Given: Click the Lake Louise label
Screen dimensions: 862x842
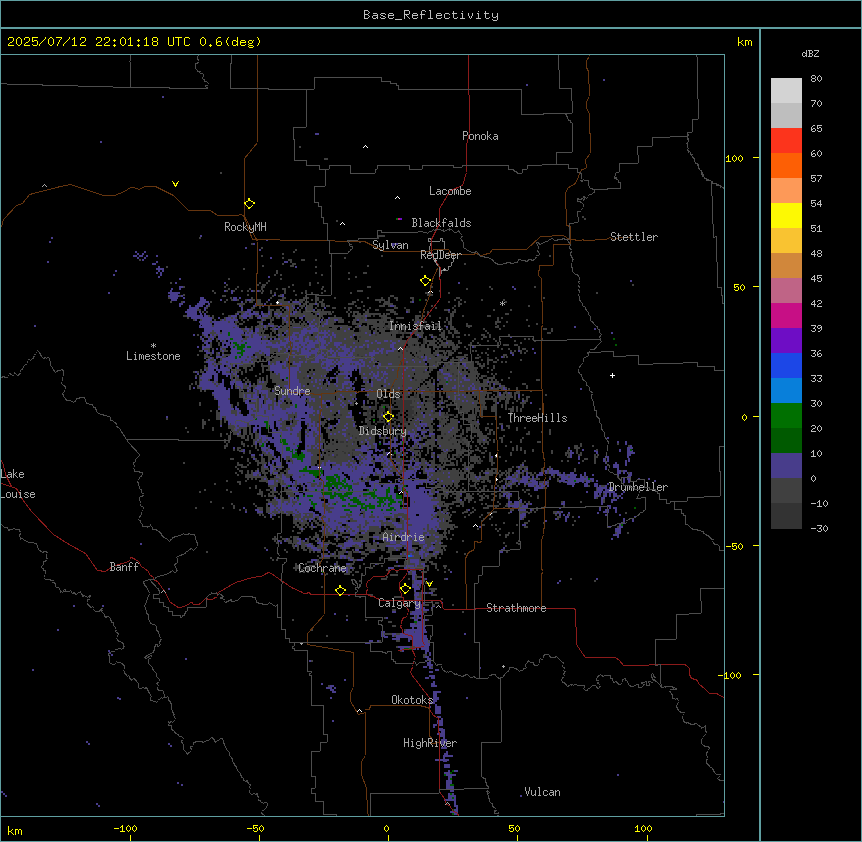Looking at the screenshot, I should coord(18,484).
